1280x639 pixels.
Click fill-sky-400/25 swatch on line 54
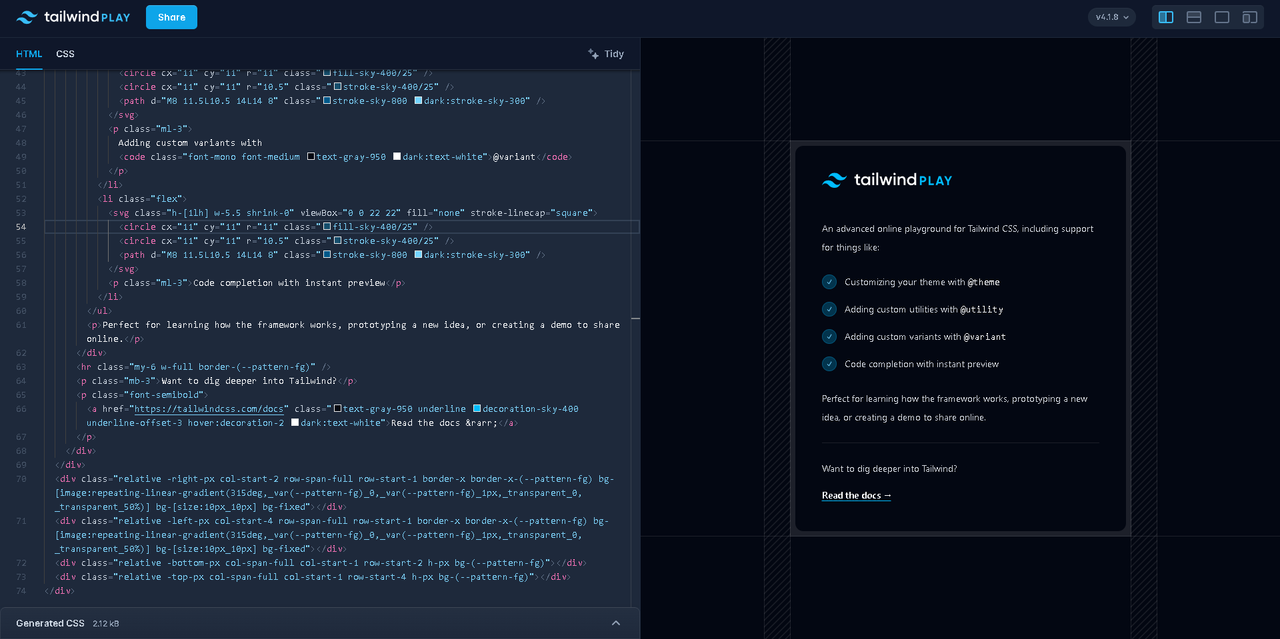[327, 227]
